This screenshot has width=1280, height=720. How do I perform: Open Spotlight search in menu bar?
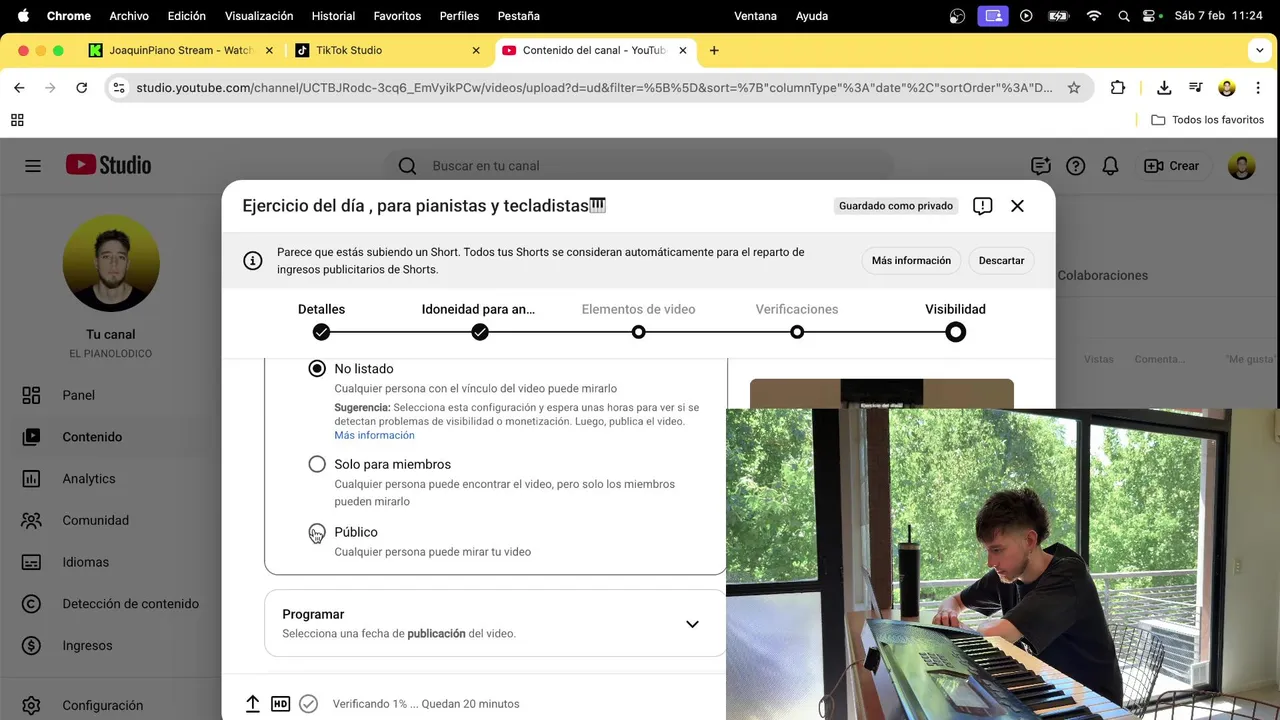click(x=1123, y=16)
